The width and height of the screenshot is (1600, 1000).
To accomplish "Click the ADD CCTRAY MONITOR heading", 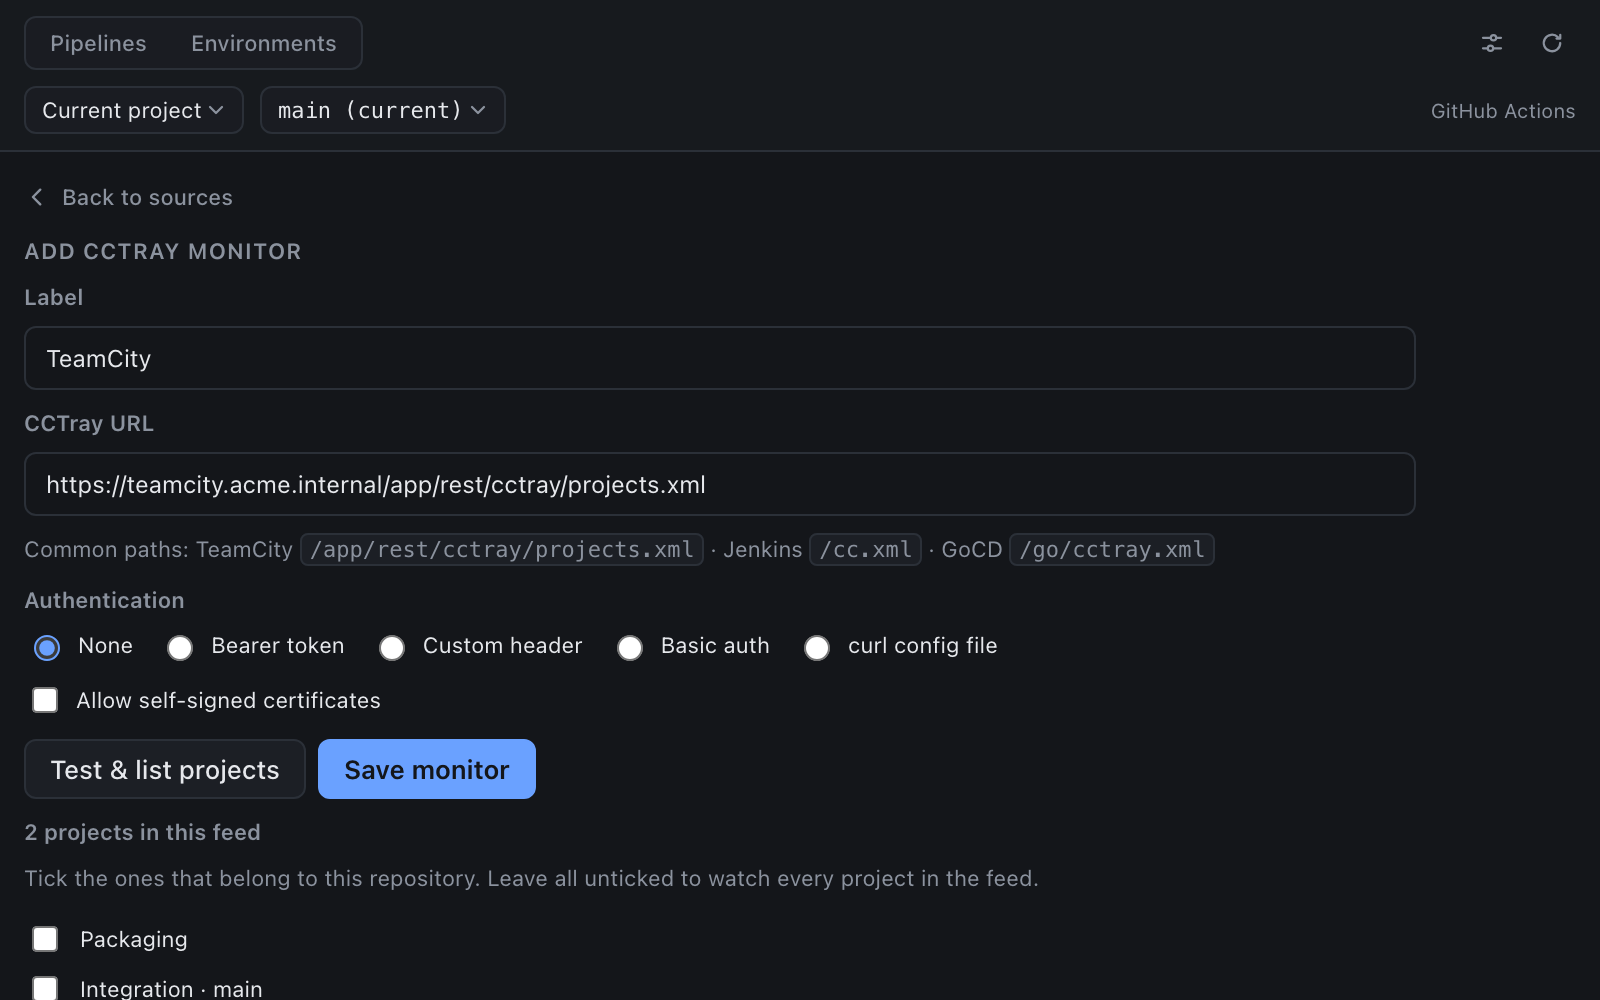I will tap(163, 252).
